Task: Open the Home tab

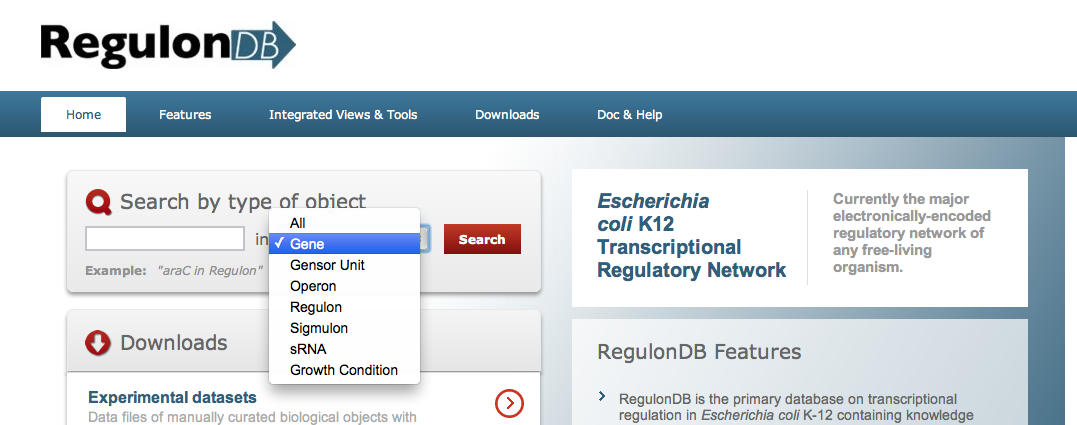Action: (x=83, y=115)
